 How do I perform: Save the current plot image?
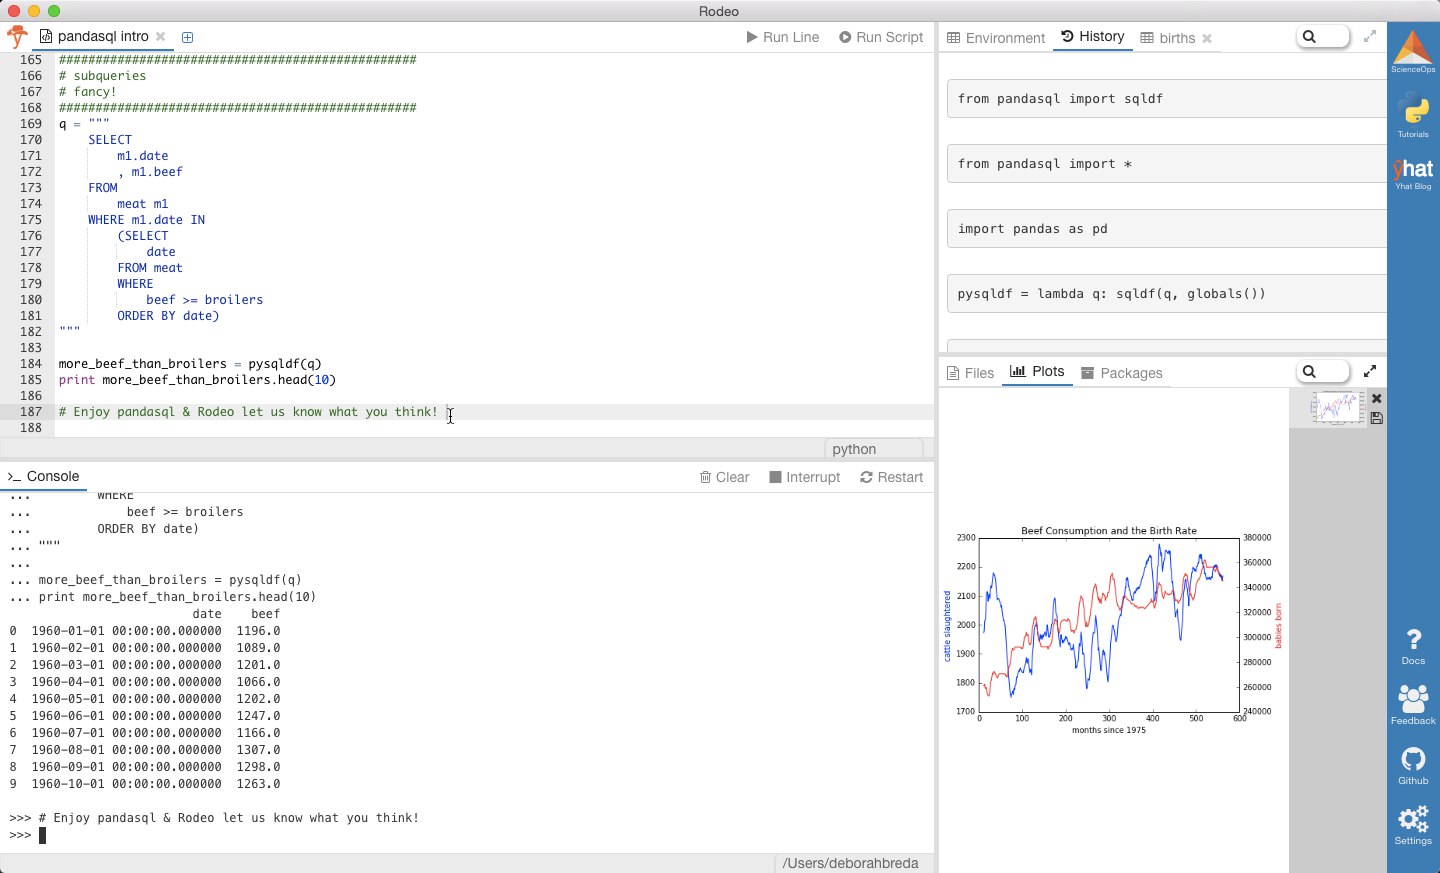(1377, 418)
